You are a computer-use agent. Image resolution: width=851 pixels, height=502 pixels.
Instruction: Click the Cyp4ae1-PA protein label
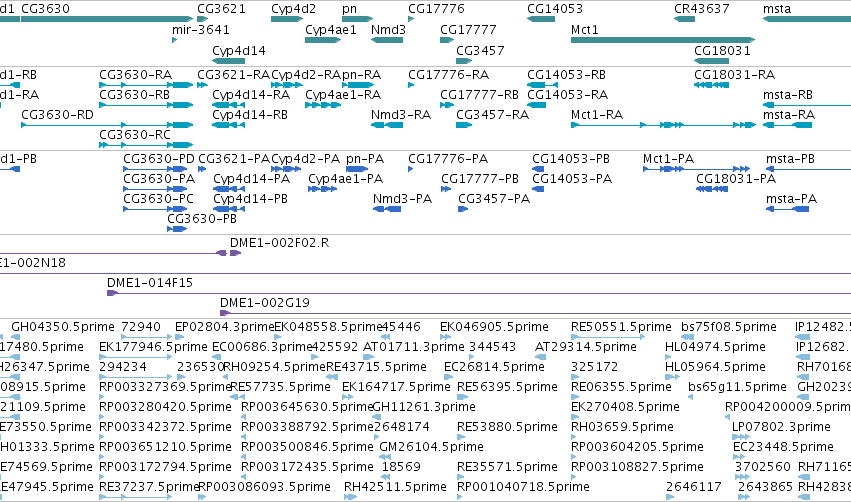click(345, 179)
